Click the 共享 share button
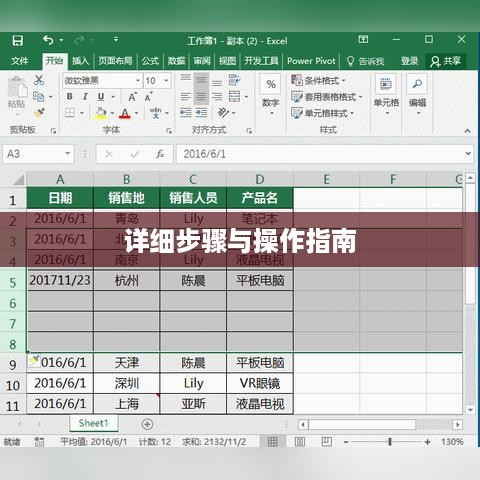The image size is (480, 480). pos(445,61)
